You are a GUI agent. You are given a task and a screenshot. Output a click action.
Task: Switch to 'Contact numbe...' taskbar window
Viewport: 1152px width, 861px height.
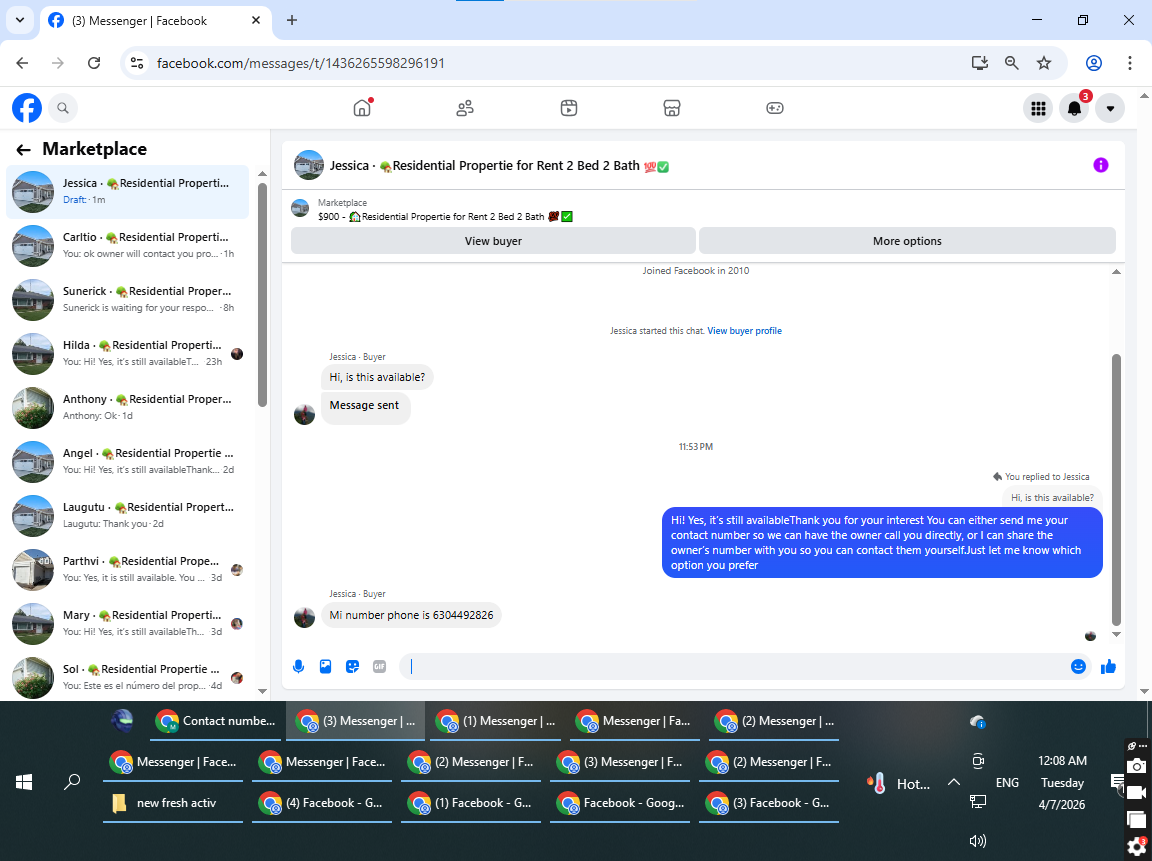tap(216, 721)
